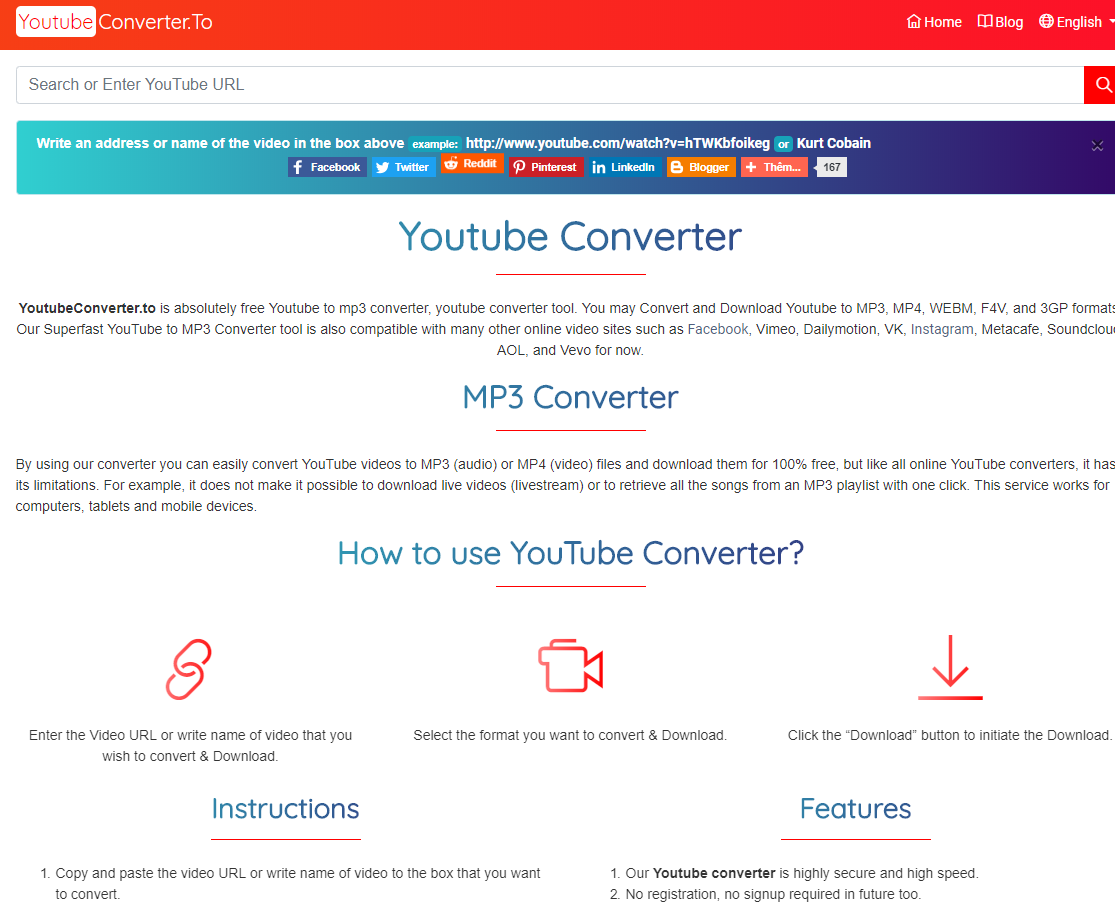This screenshot has height=910, width=1115.
Task: Click 'Click the "Download" button to initiate' caption
Action: (x=949, y=735)
